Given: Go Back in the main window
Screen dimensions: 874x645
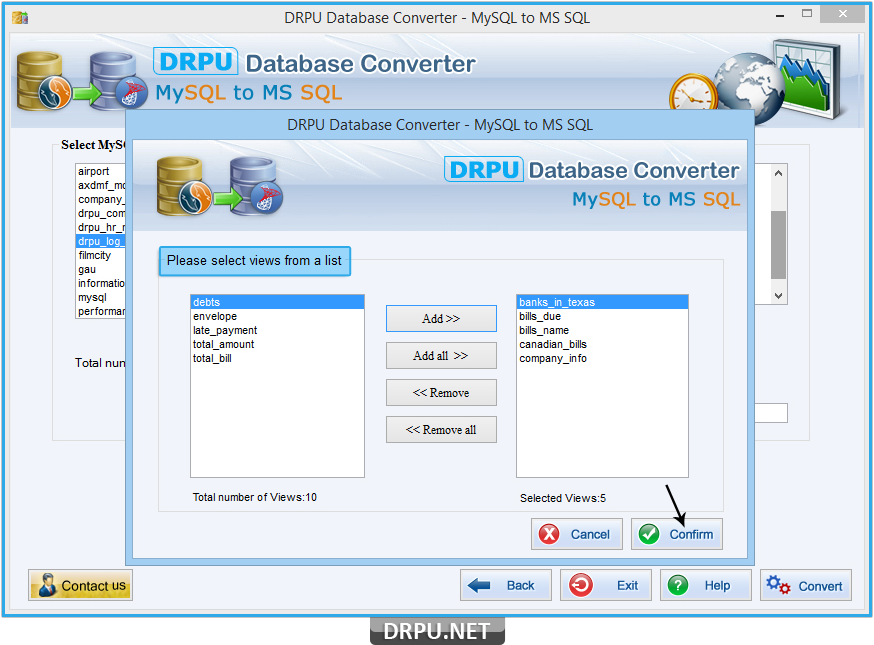Looking at the screenshot, I should (x=506, y=585).
